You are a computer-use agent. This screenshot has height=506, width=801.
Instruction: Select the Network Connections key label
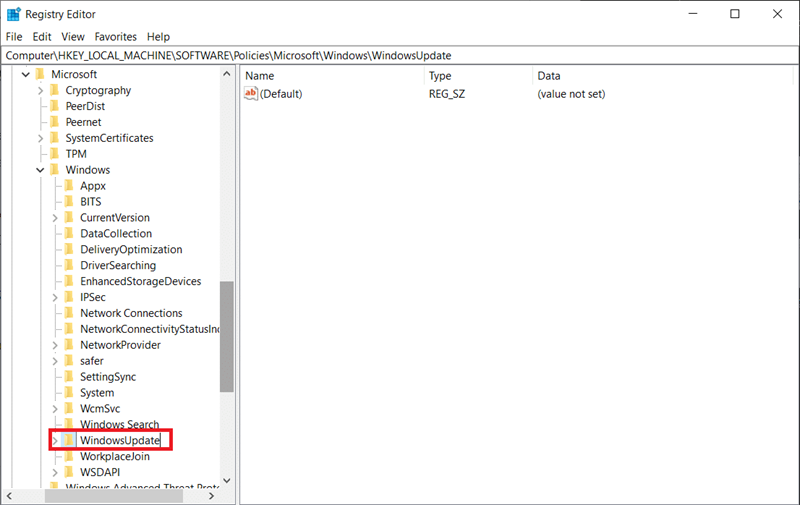[x=131, y=313]
